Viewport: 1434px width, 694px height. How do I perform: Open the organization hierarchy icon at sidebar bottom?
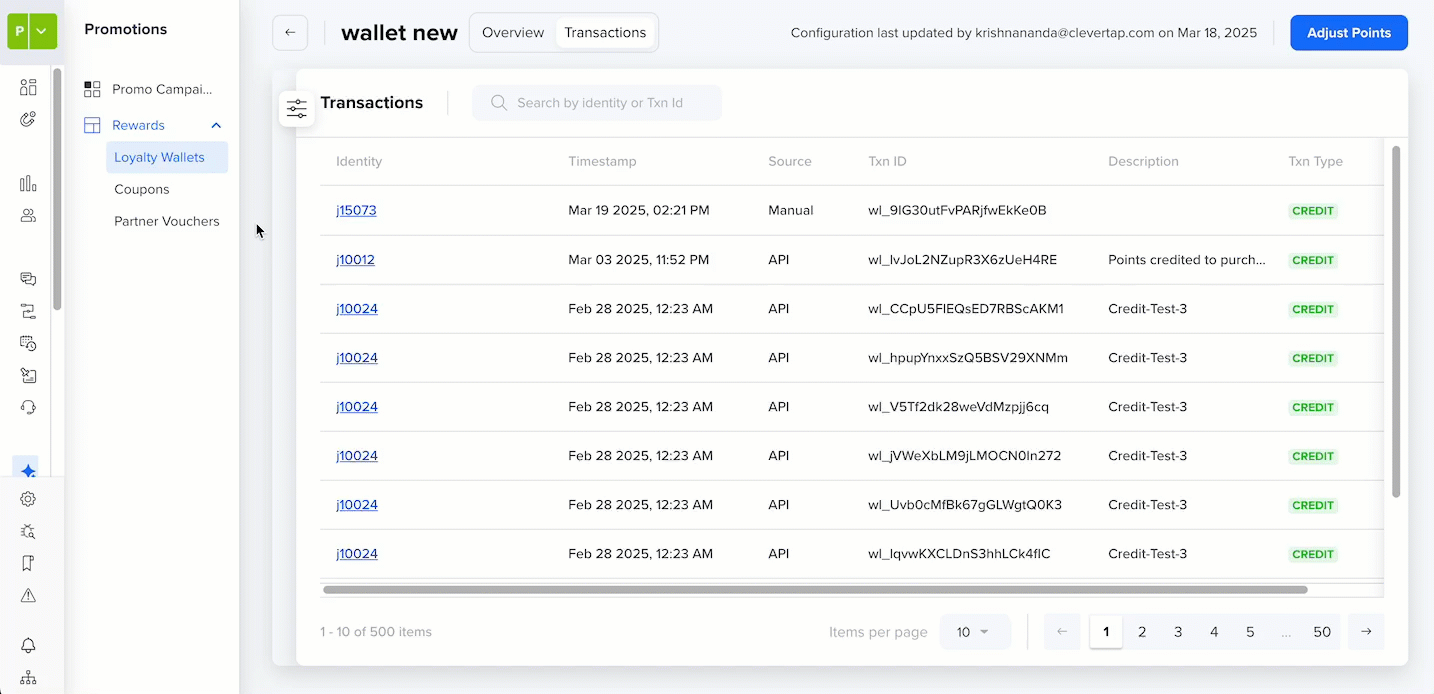pyautogui.click(x=28, y=677)
